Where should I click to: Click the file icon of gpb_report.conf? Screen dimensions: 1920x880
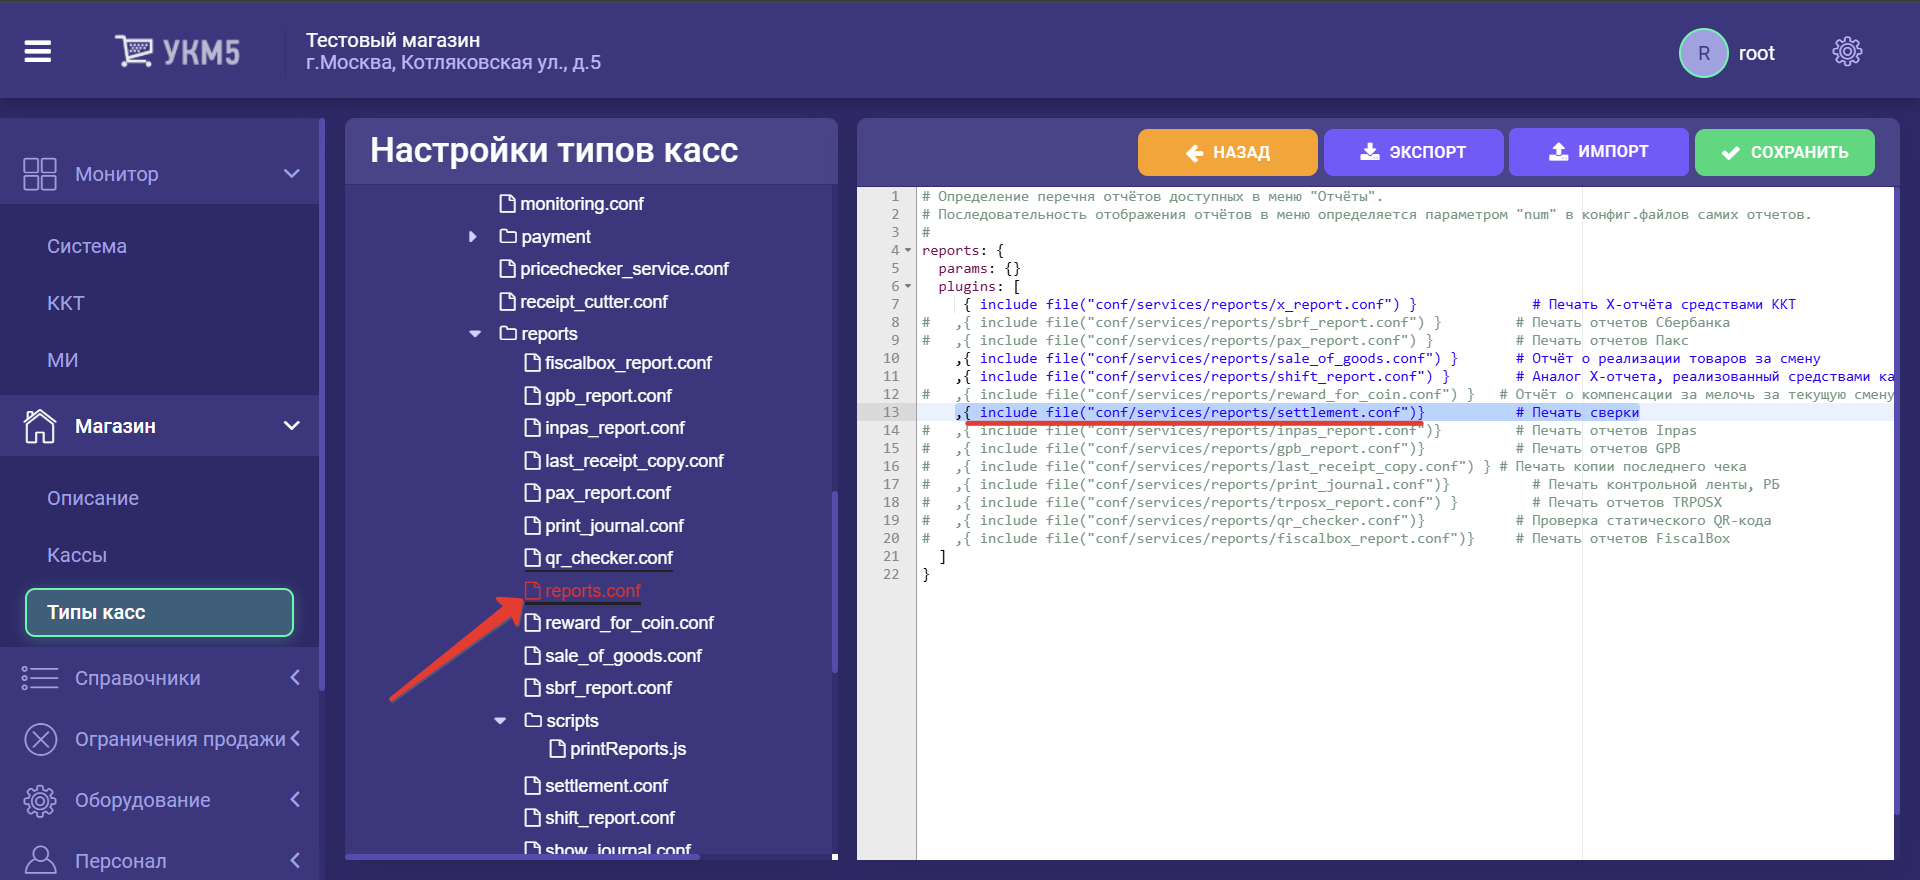point(533,396)
